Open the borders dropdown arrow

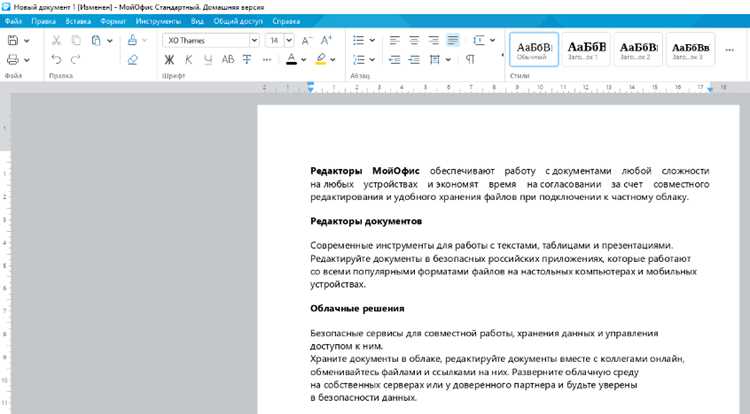click(448, 60)
